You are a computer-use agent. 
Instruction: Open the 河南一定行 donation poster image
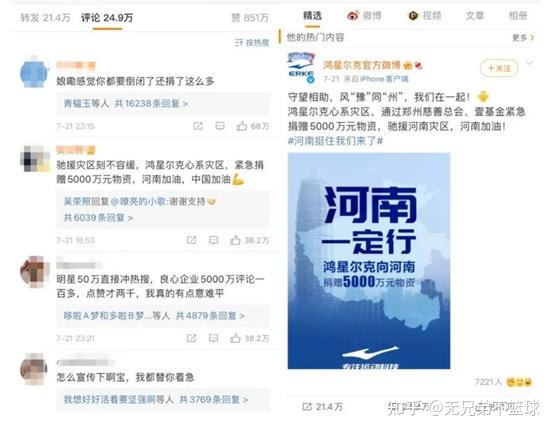tap(369, 261)
